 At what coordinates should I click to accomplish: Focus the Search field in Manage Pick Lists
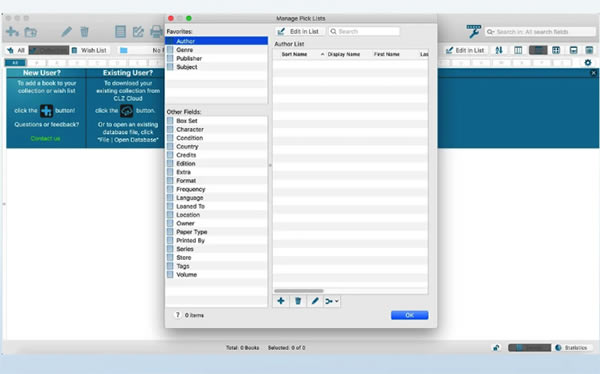(x=364, y=31)
